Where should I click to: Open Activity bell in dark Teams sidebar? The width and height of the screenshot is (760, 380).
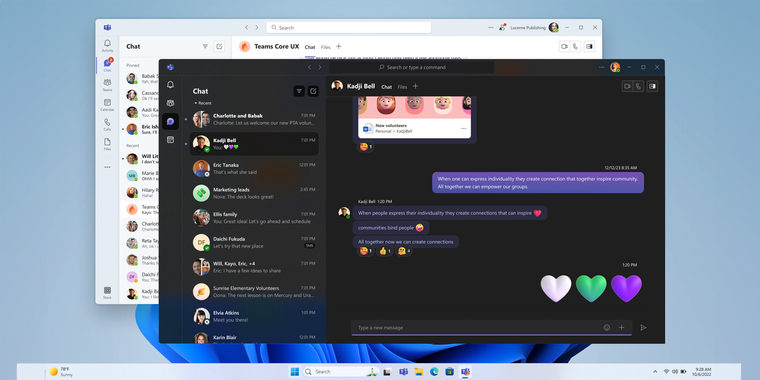(170, 85)
